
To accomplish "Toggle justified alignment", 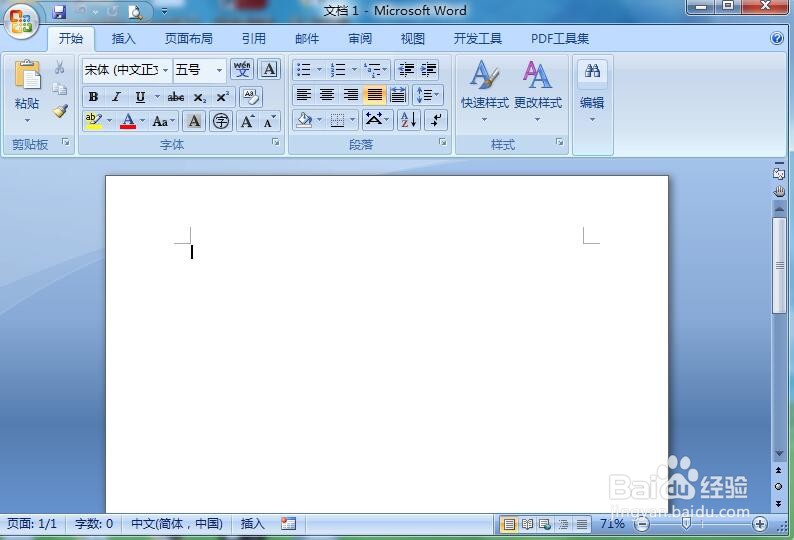I will pyautogui.click(x=374, y=95).
